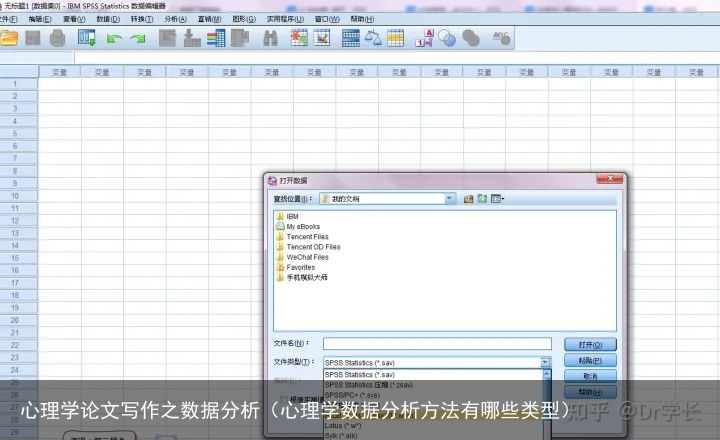Viewport: 720px width, 440px height.
Task: Click the 取消 button
Action: [590, 376]
